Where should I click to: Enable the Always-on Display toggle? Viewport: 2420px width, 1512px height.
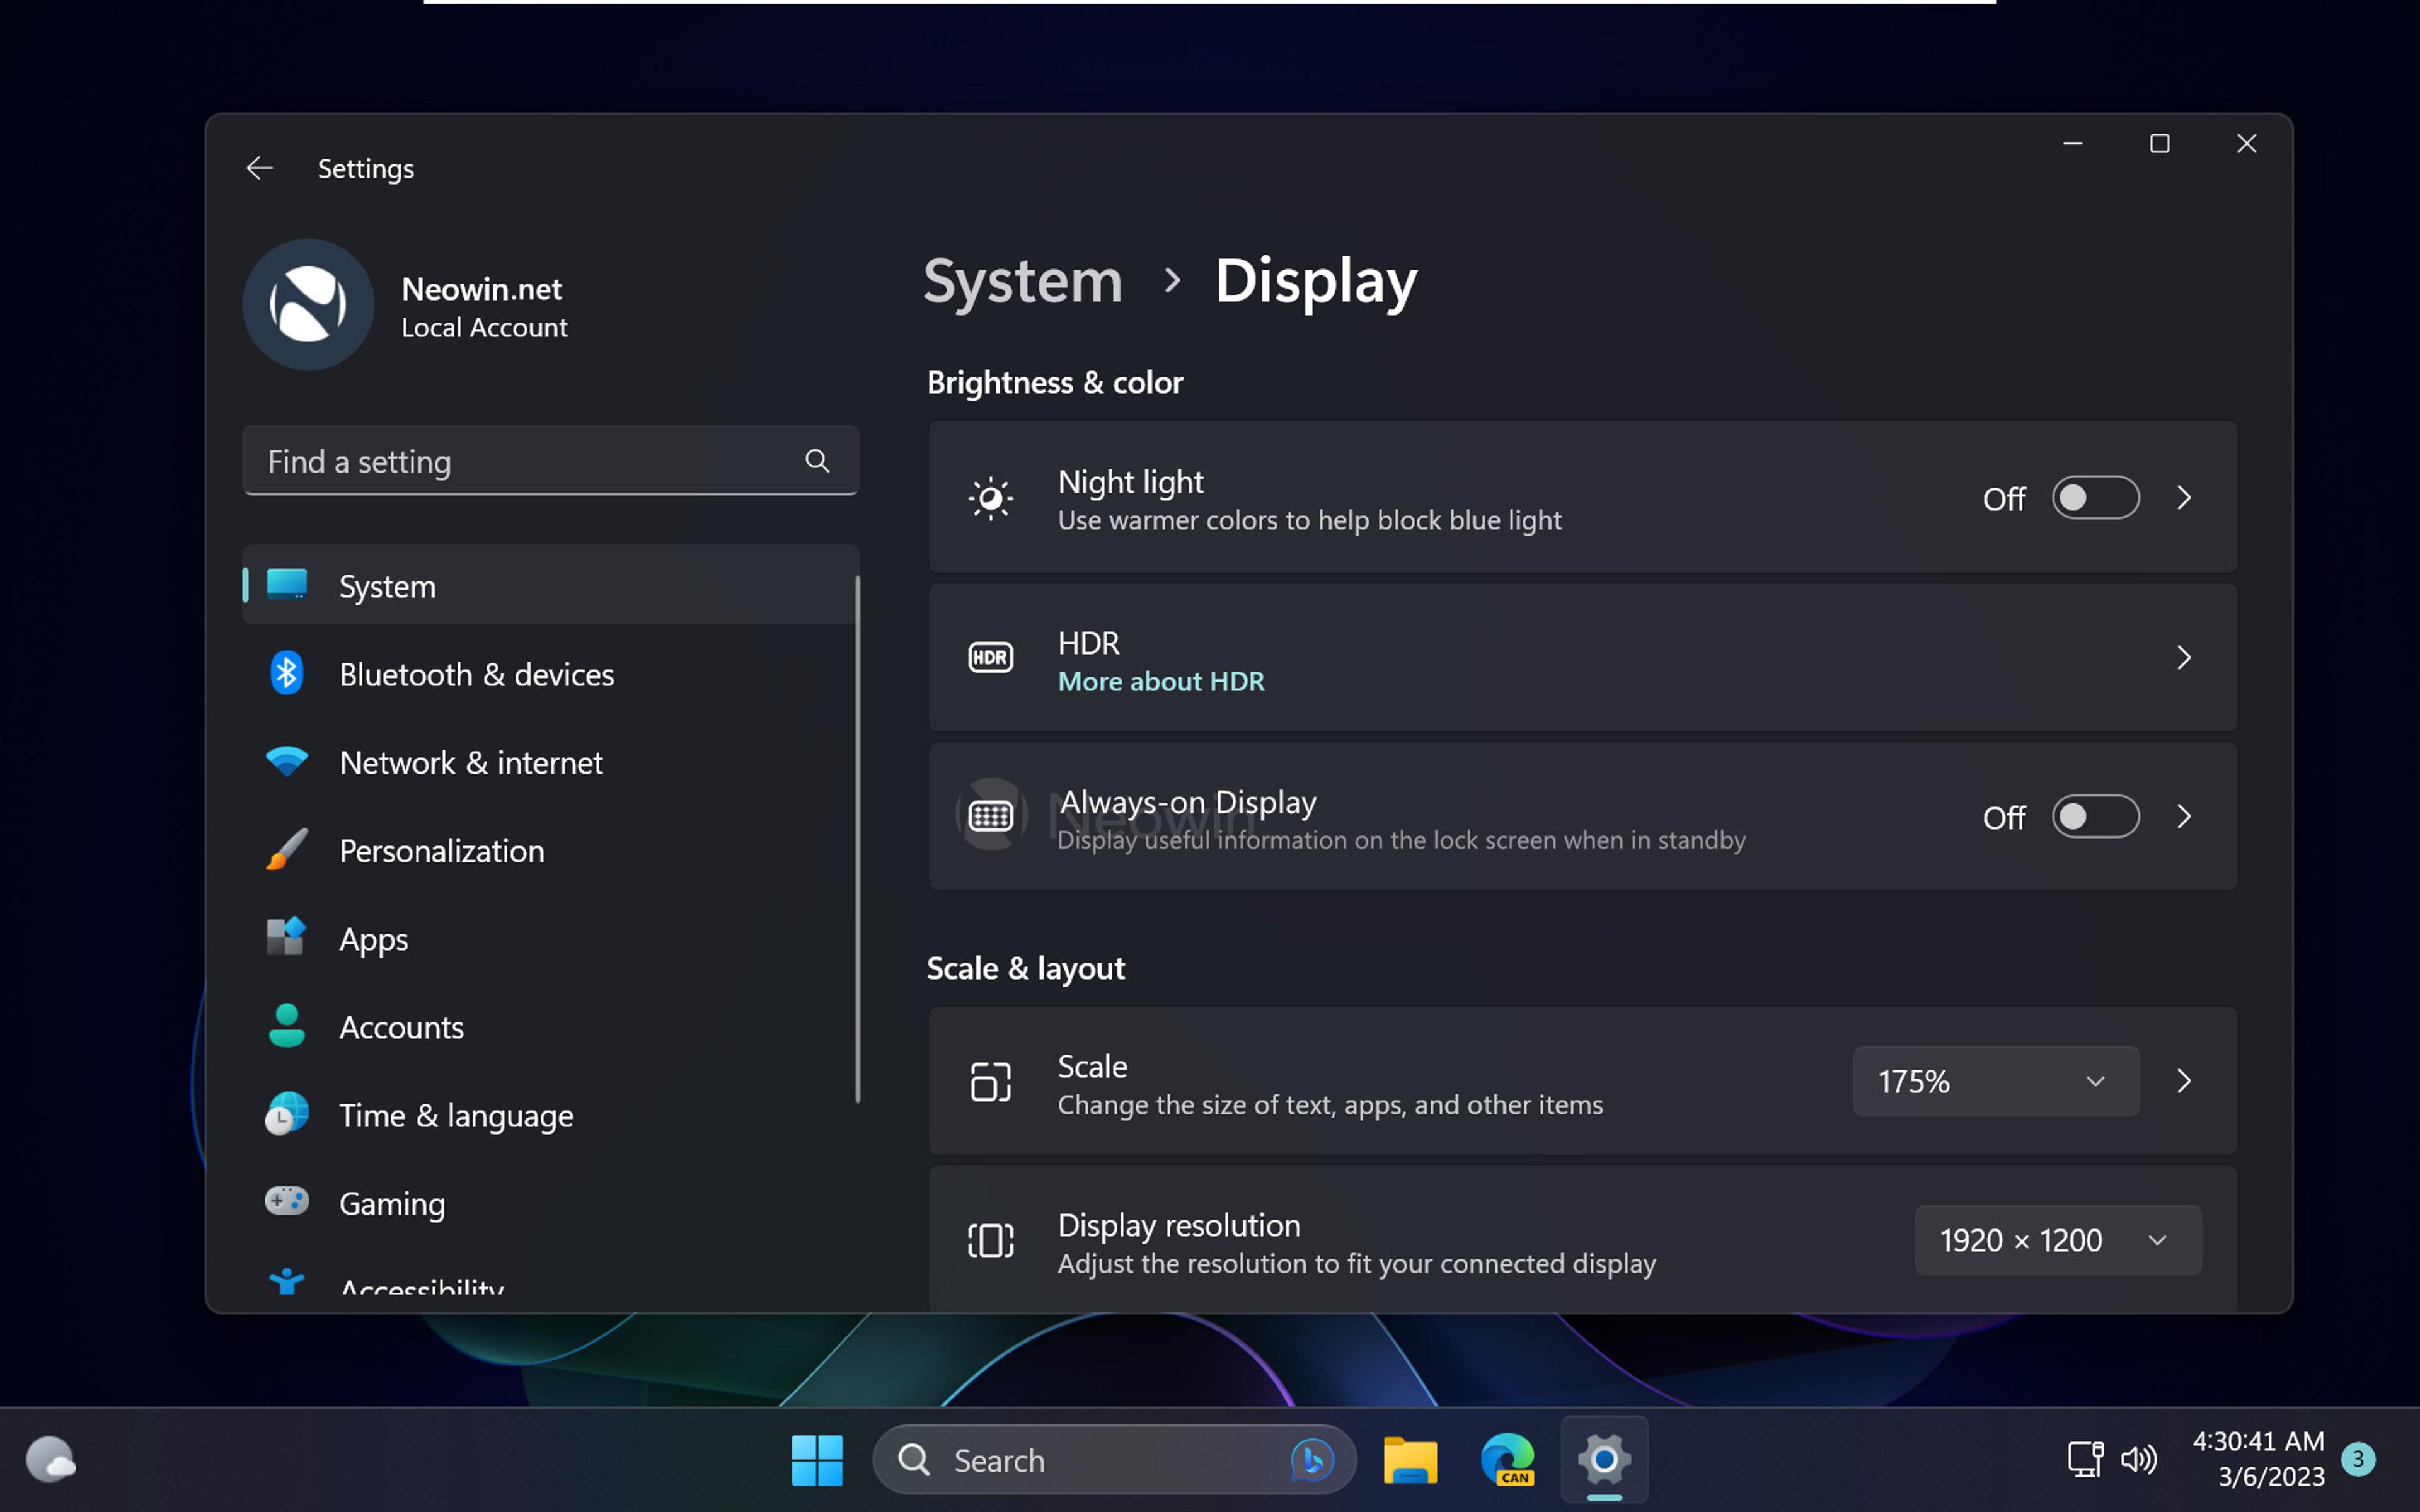point(2095,817)
